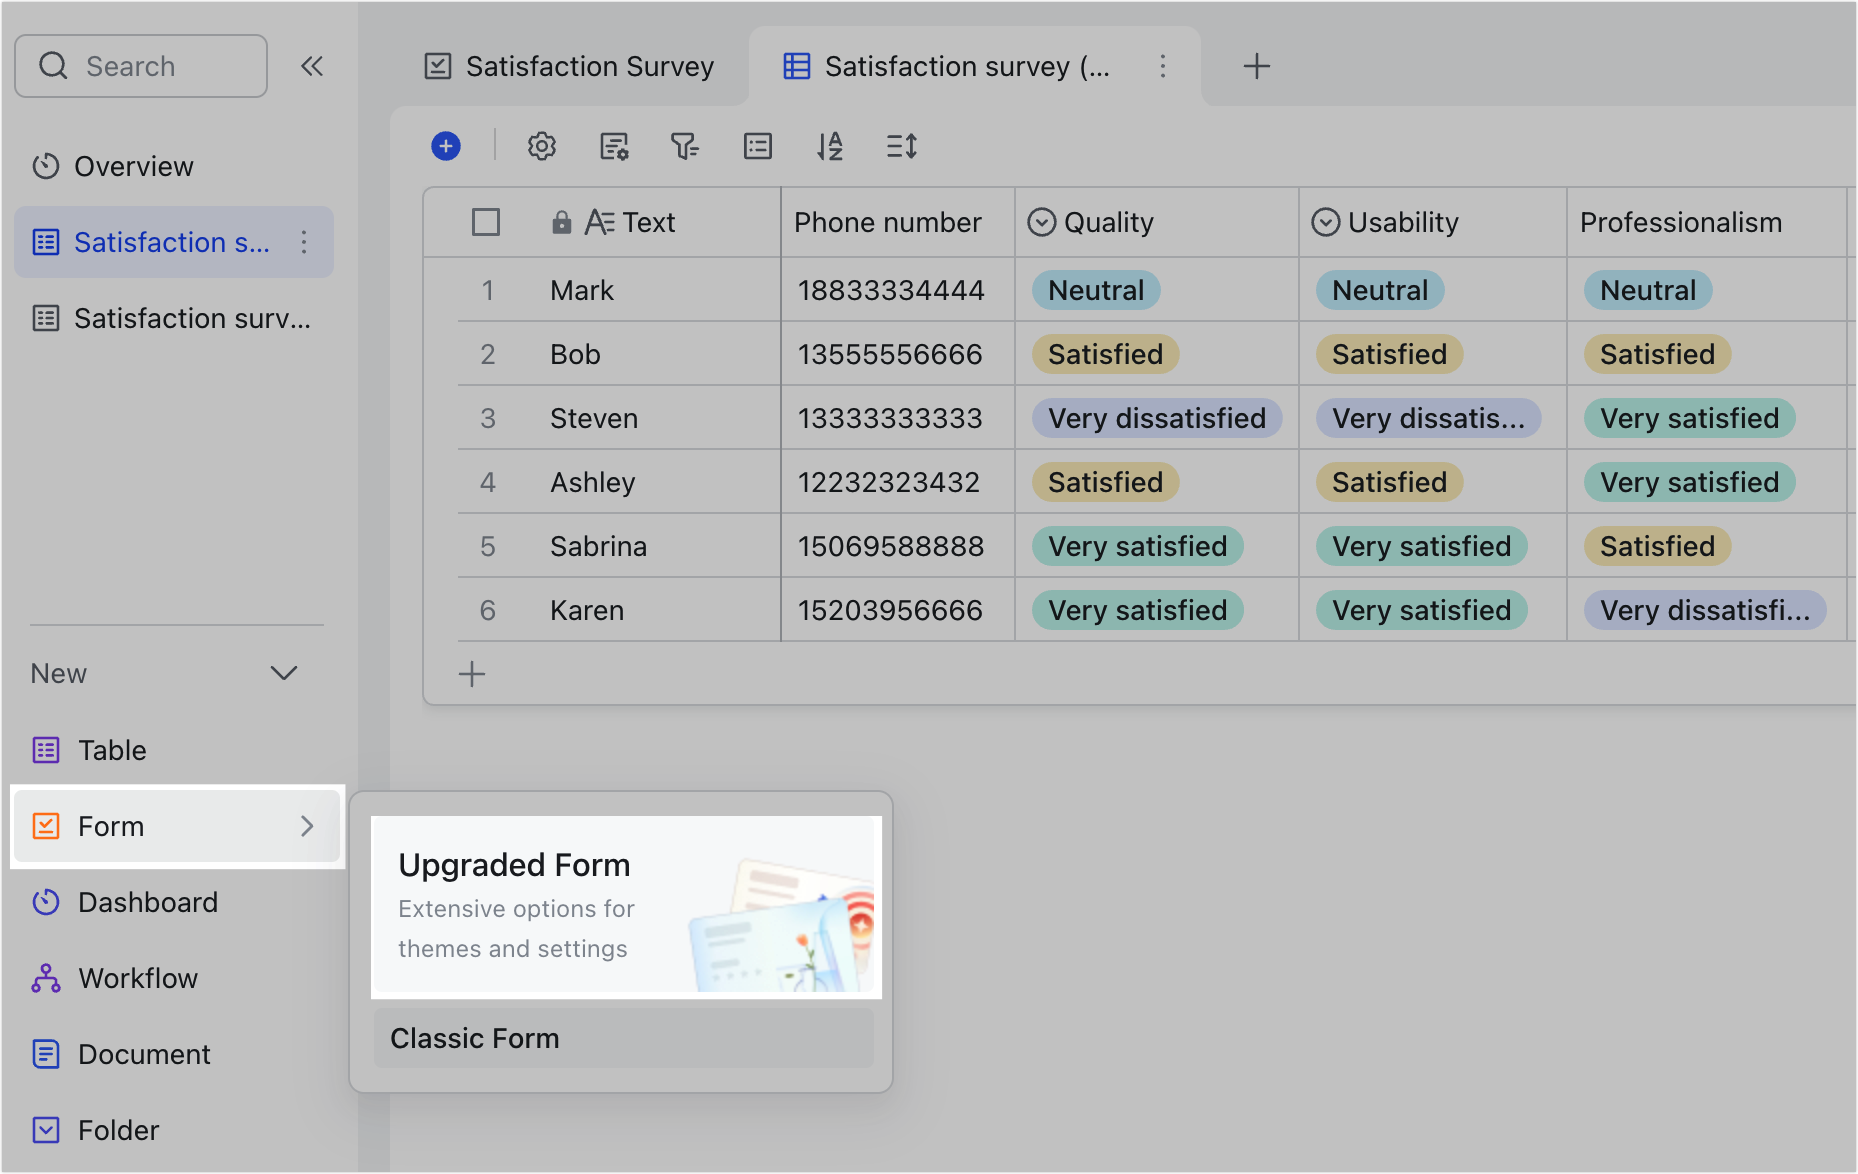The width and height of the screenshot is (1858, 1174).
Task: Create a new Workflow from the sidebar
Action: [138, 978]
